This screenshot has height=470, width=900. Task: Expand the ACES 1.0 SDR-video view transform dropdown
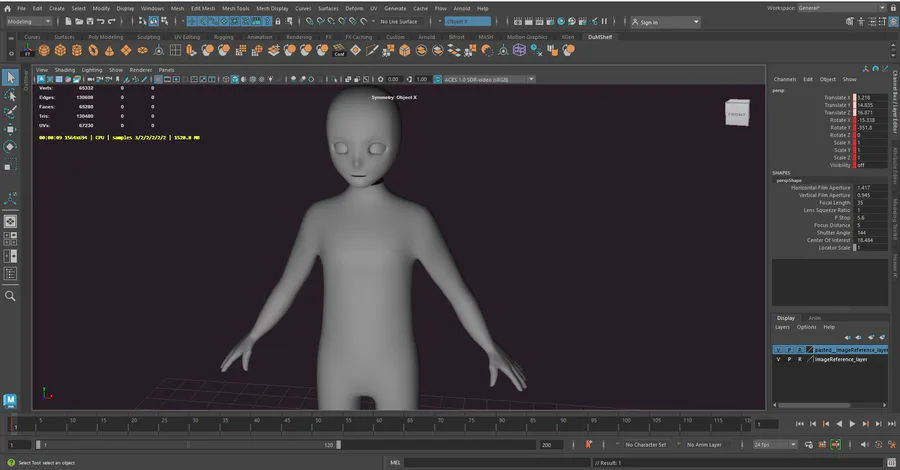[x=490, y=79]
